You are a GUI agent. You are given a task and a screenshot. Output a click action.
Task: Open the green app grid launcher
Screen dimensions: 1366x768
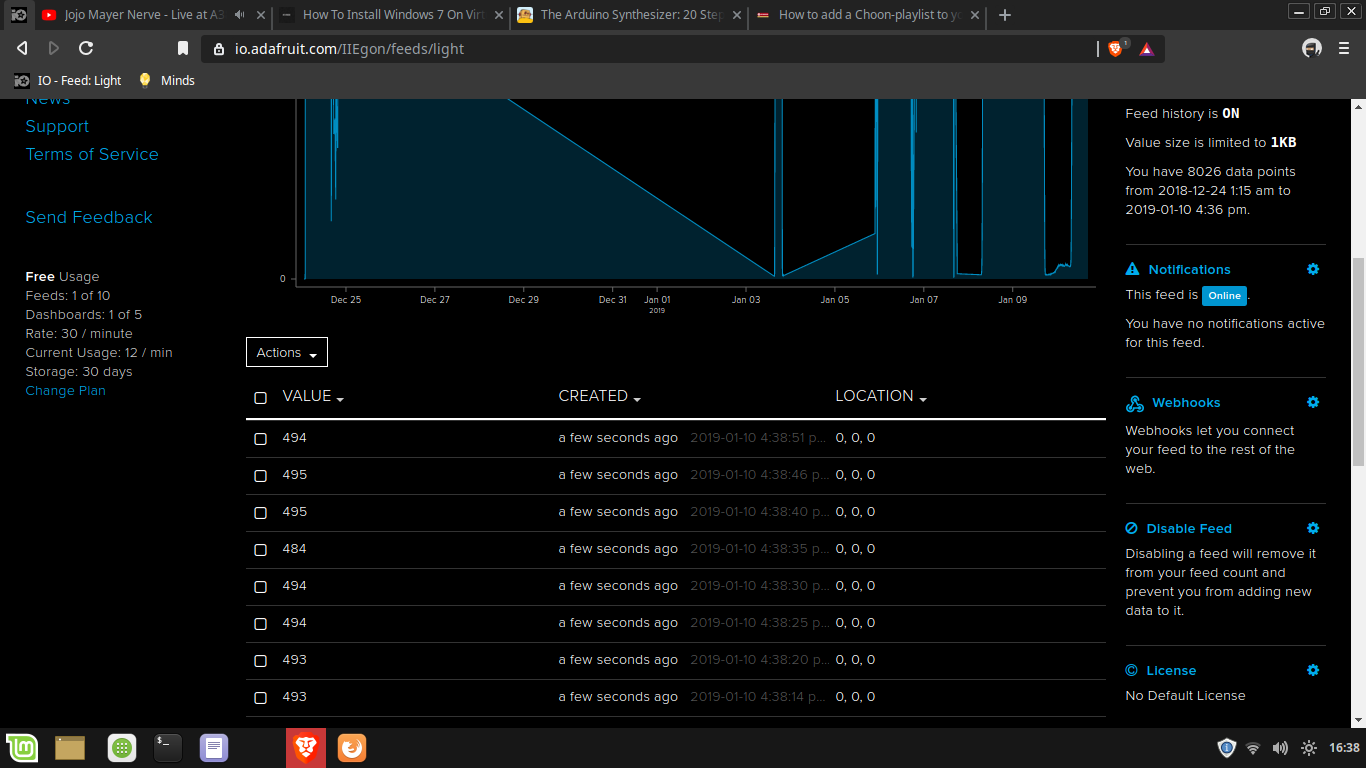tap(122, 747)
